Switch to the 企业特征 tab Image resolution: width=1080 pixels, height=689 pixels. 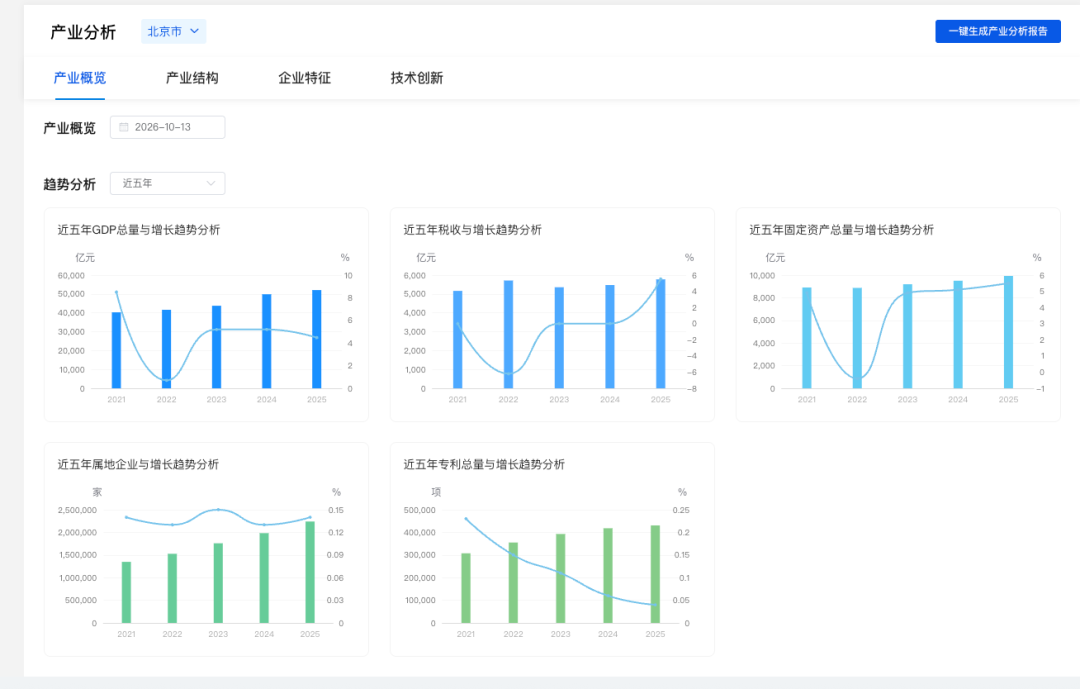pos(304,78)
